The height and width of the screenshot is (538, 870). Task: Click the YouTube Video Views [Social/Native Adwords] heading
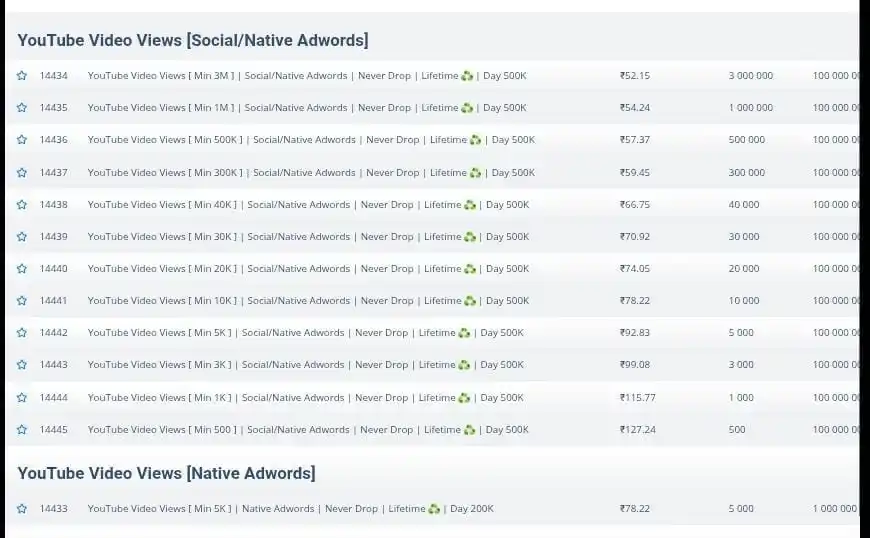coord(192,40)
